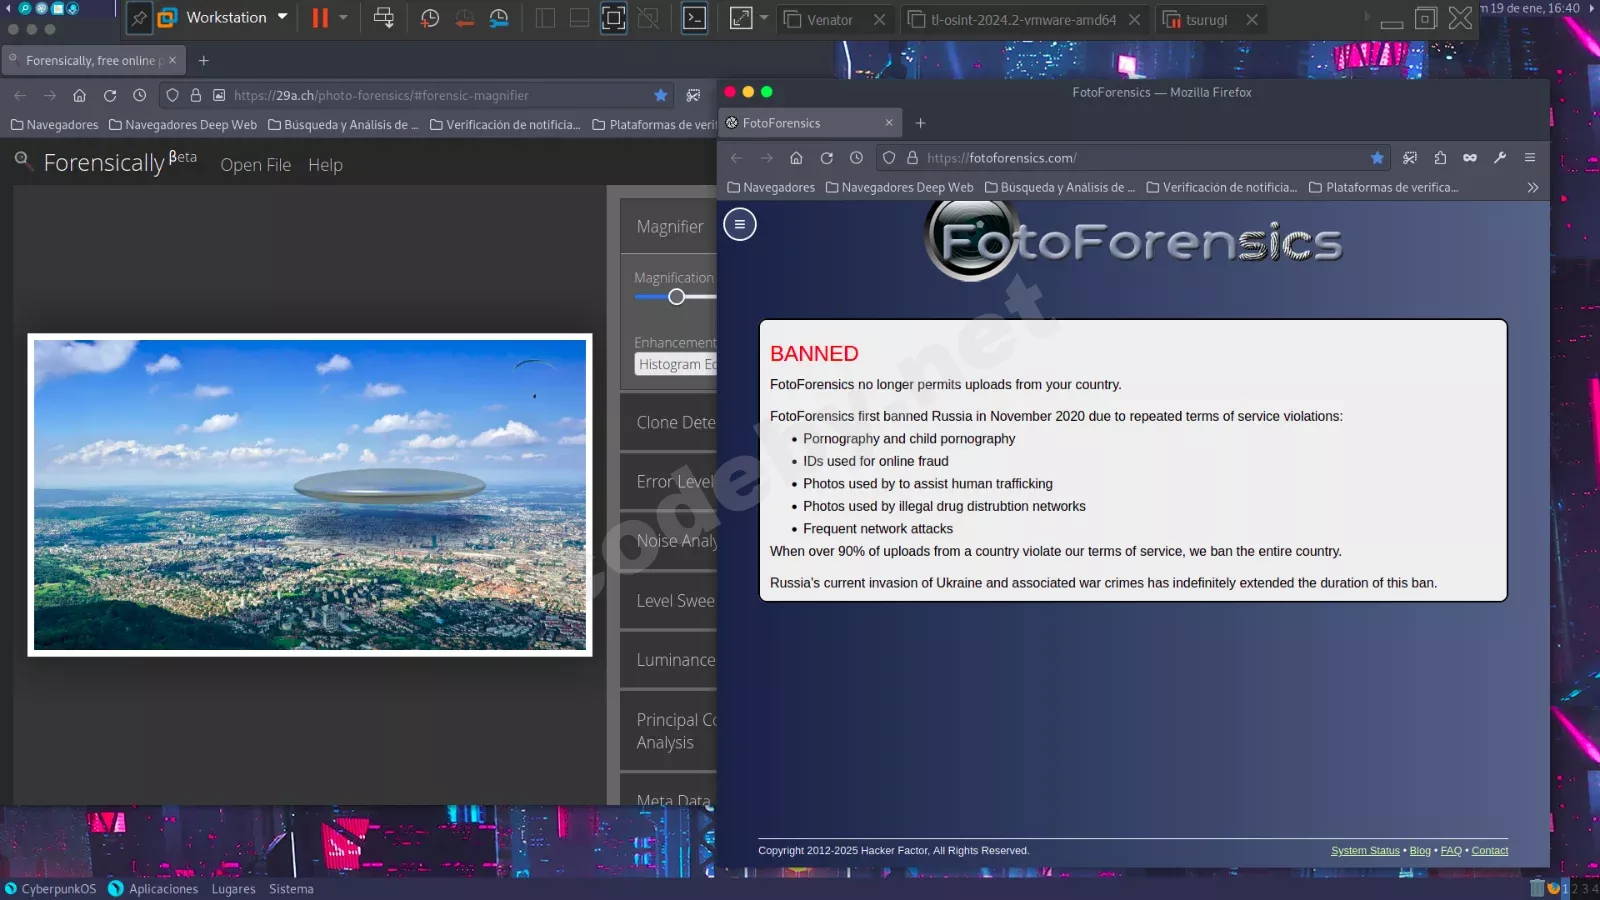Open the Histogram enhancement dropdown
This screenshot has width=1600, height=900.
(x=676, y=365)
